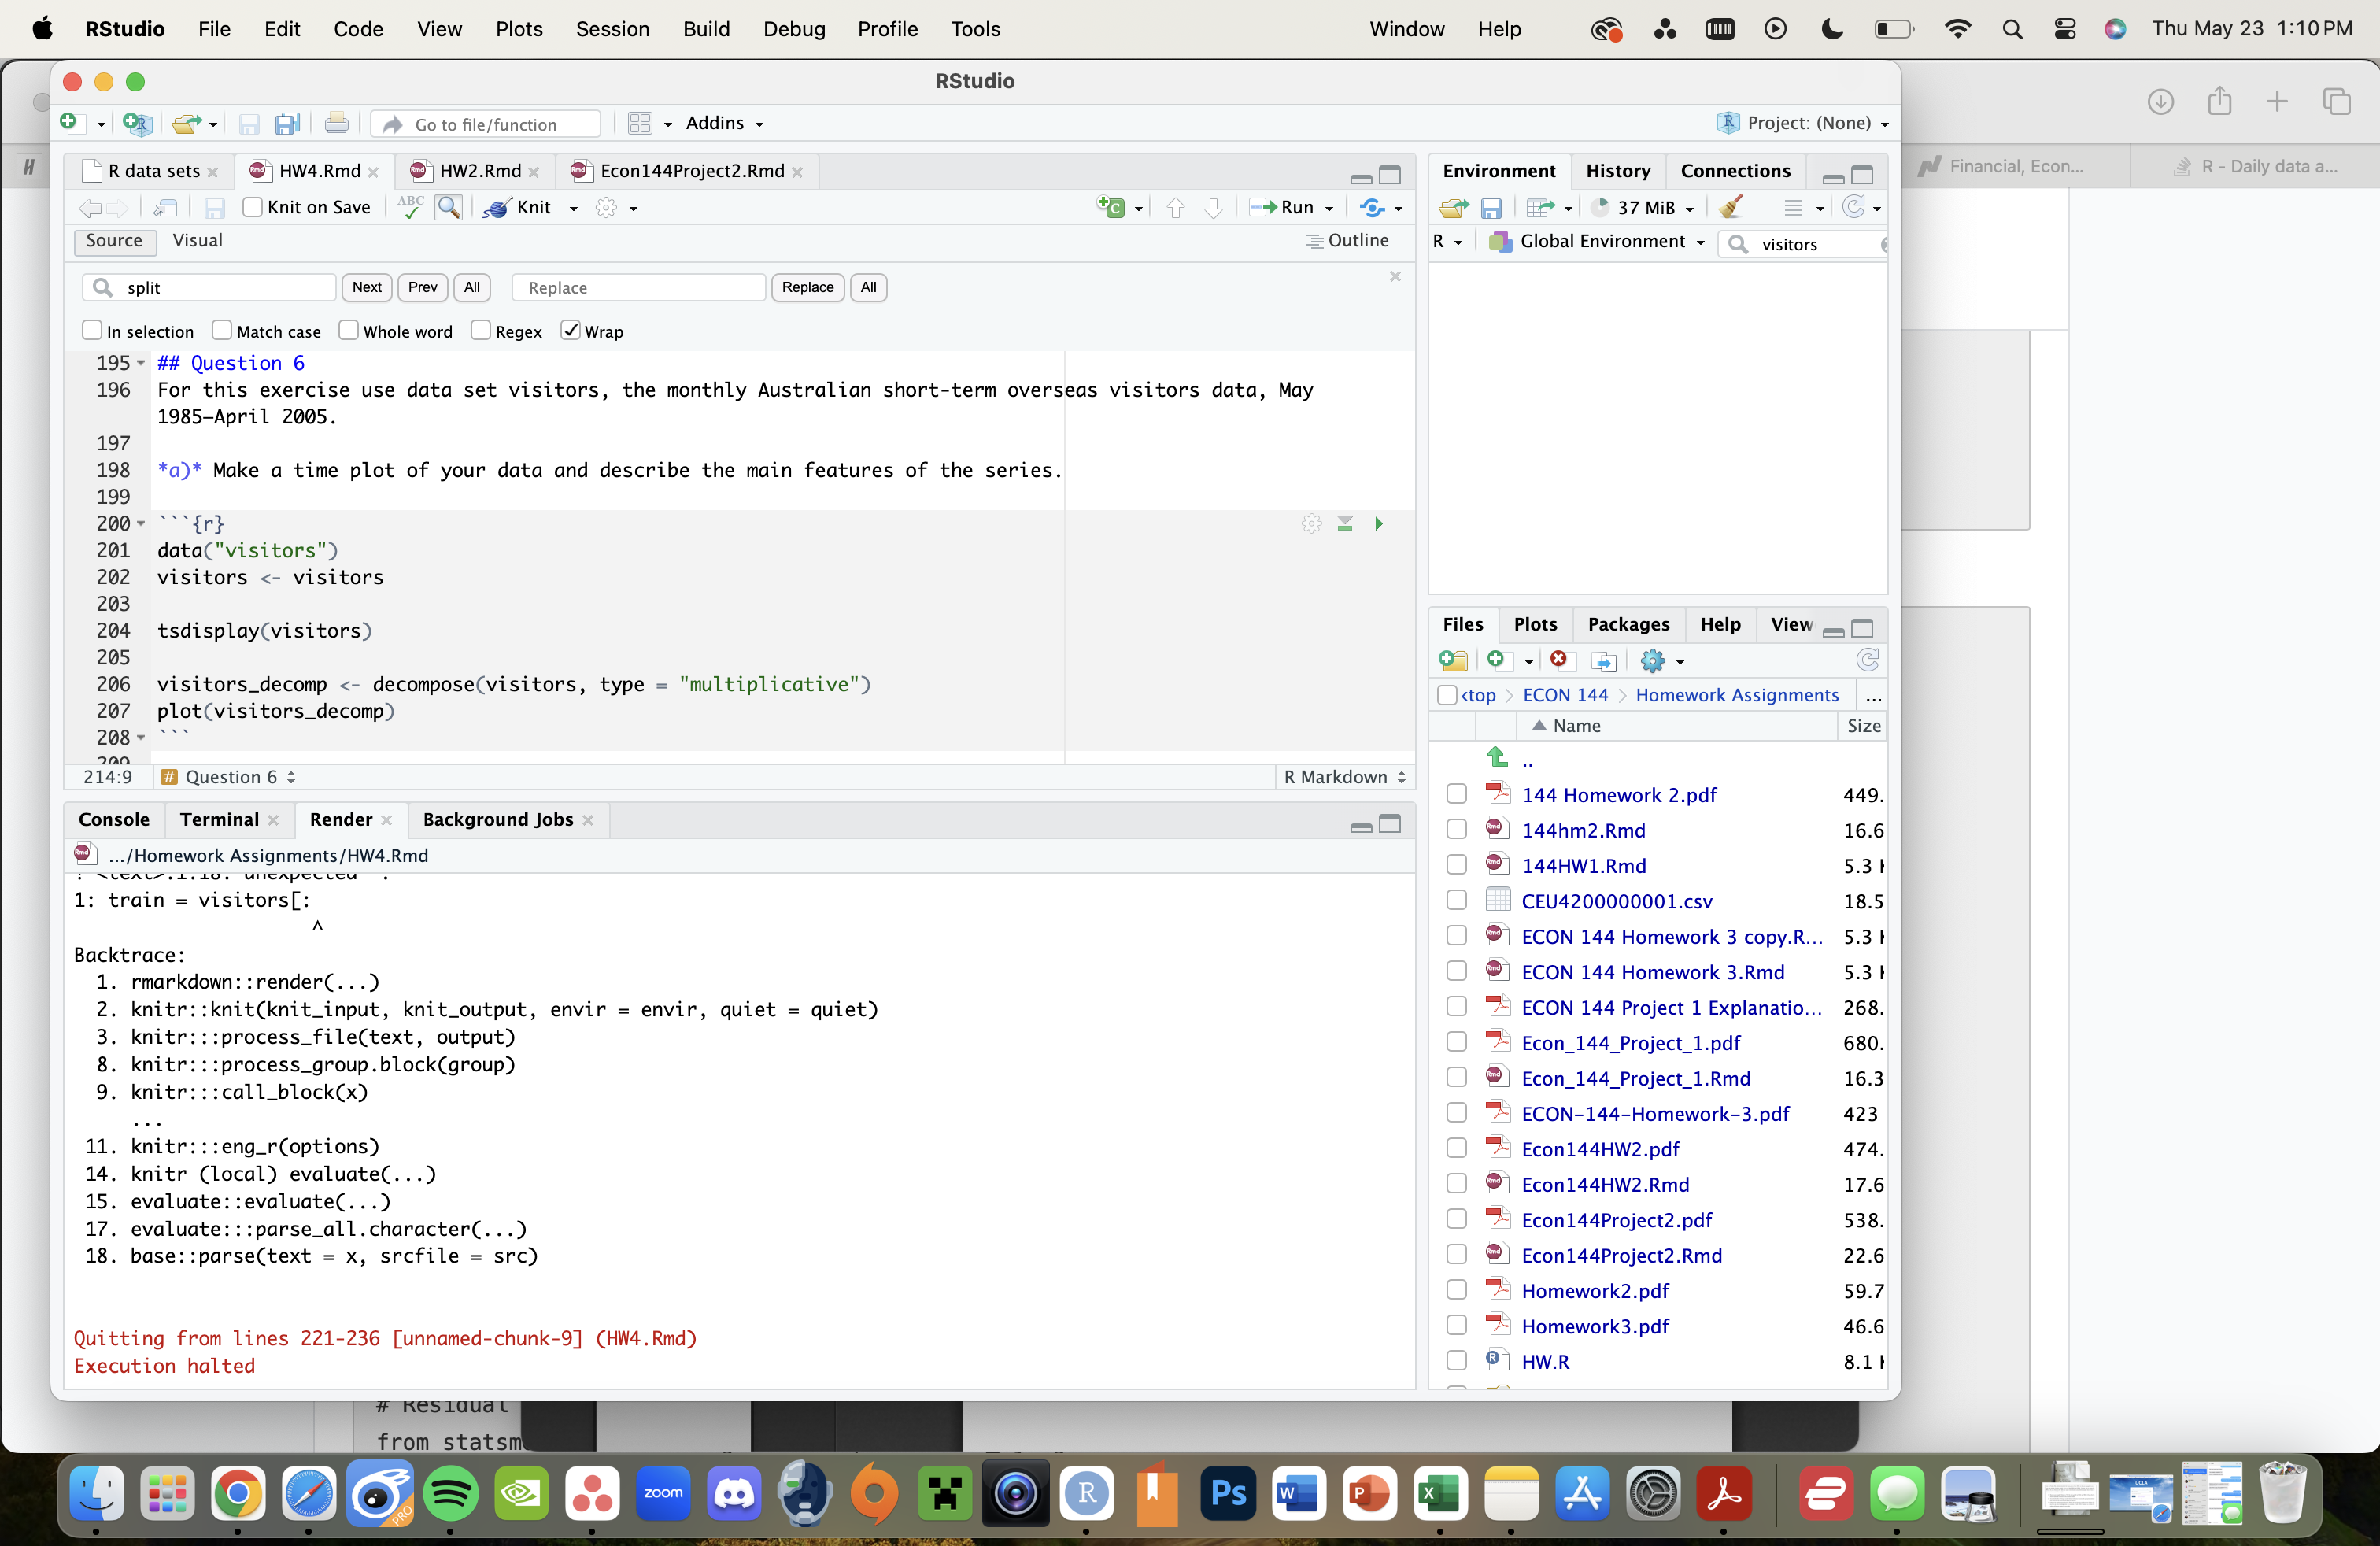Open Project: (None) dropdown
The height and width of the screenshot is (1546, 2380).
click(x=1804, y=123)
